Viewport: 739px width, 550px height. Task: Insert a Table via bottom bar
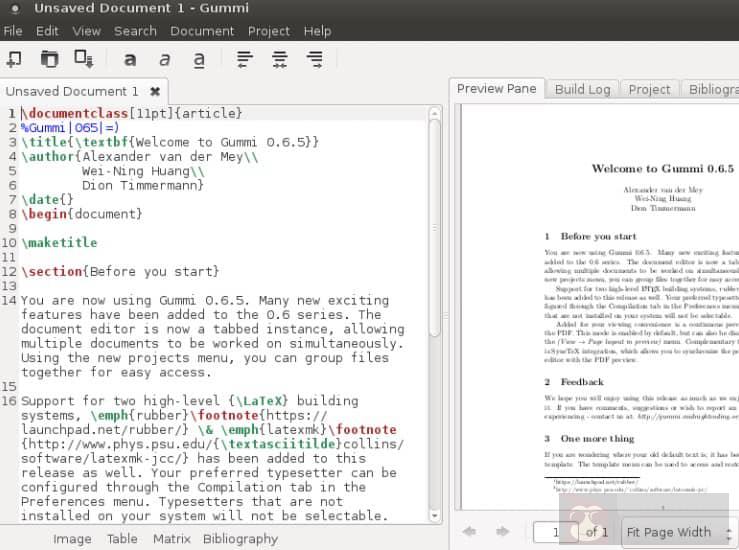pyautogui.click(x=122, y=539)
